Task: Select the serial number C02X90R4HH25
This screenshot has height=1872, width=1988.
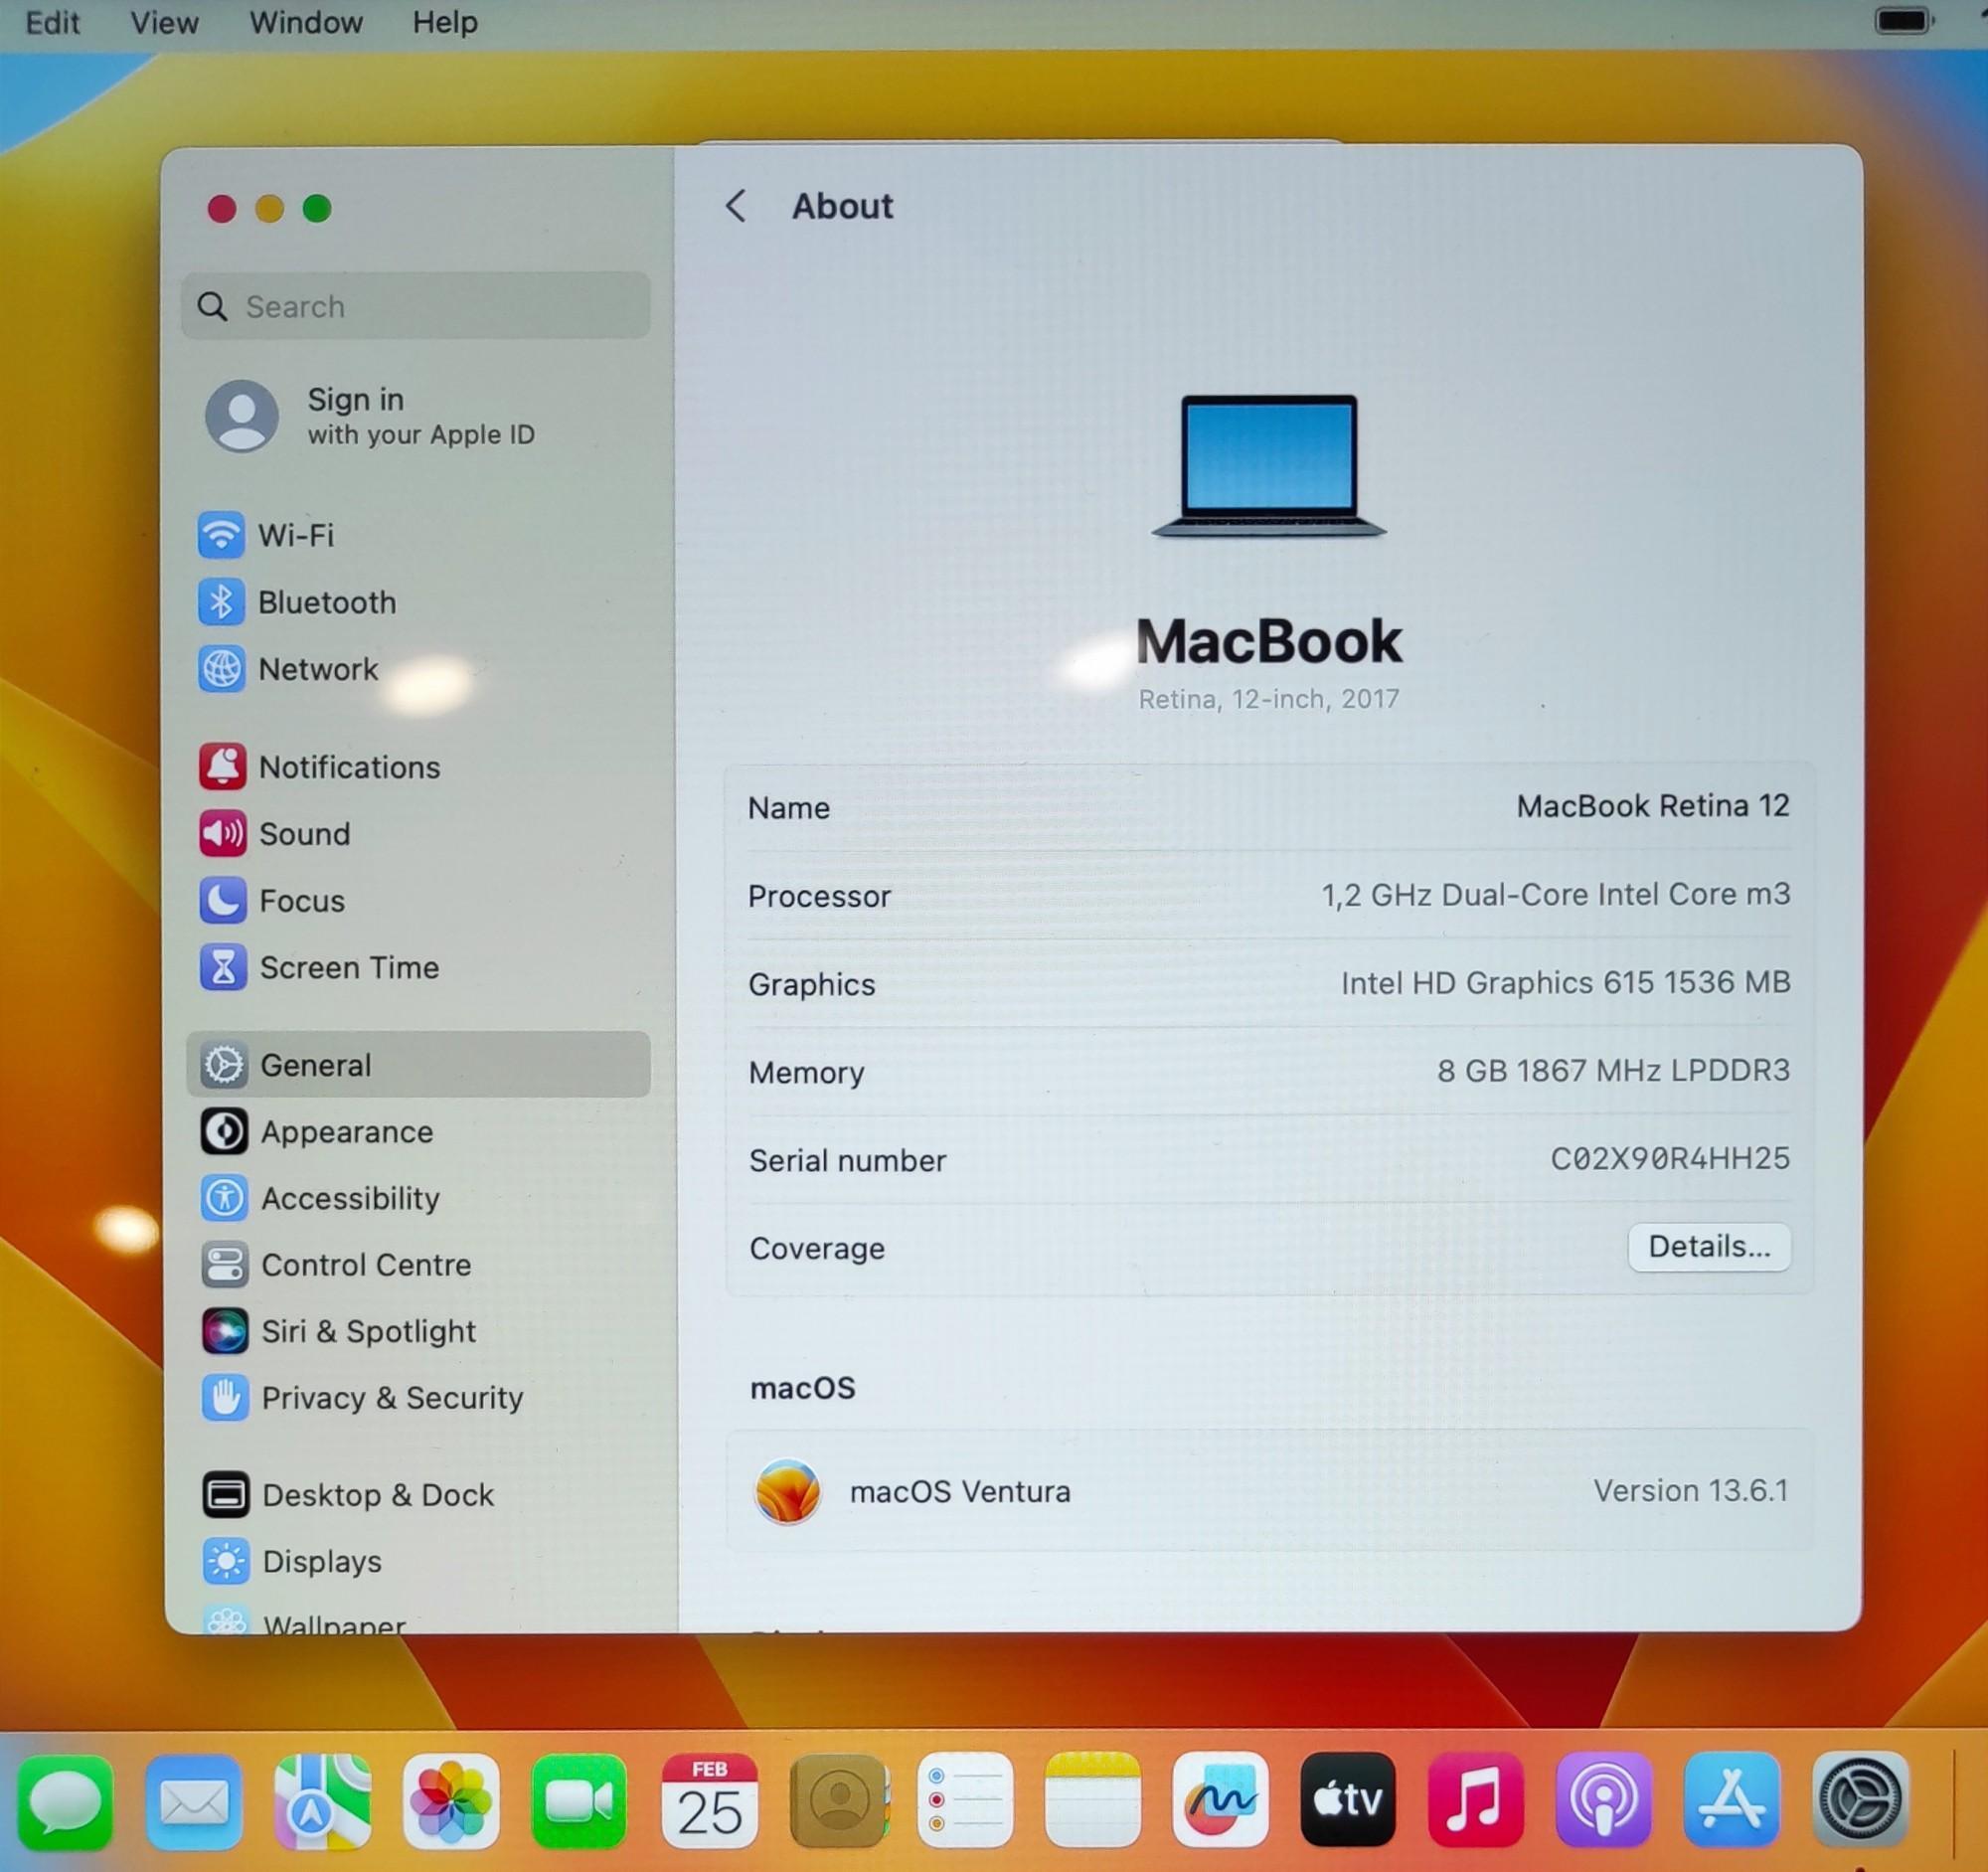Action: click(1670, 1159)
